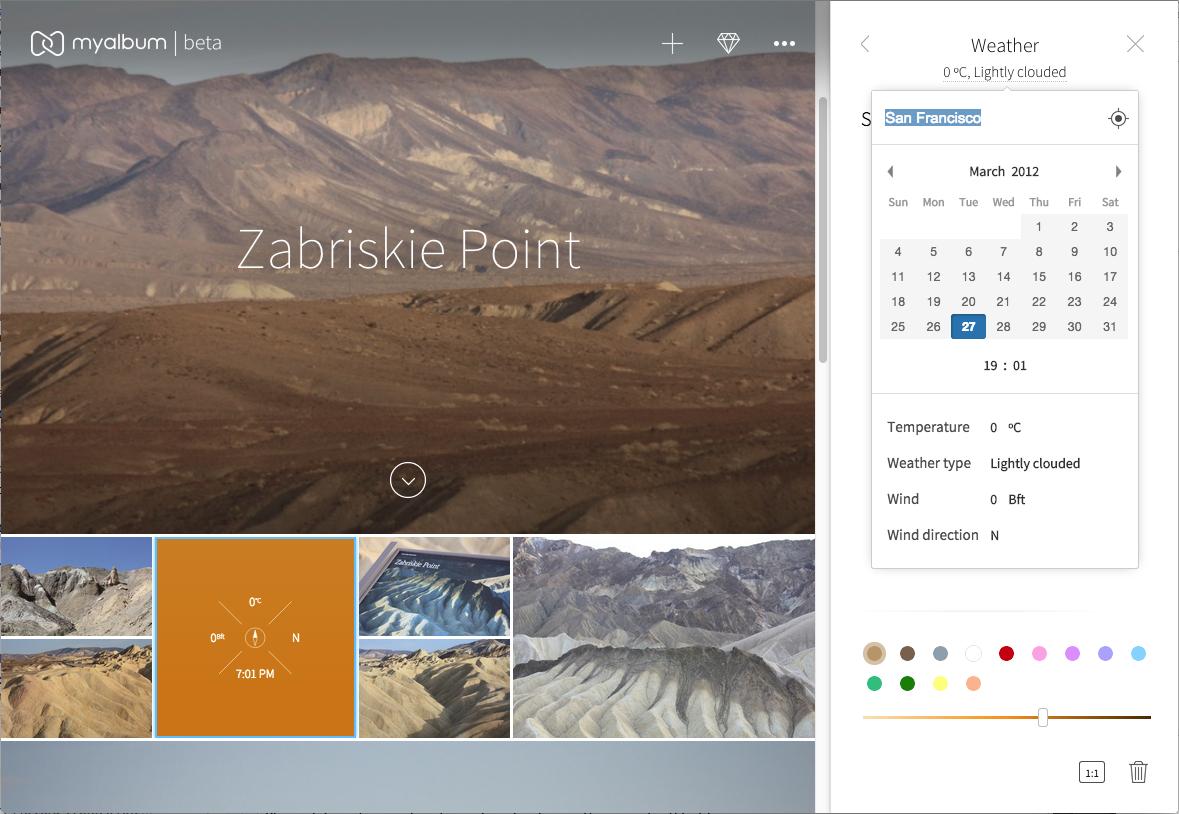Viewport: 1179px width, 814px height.
Task: Go to next month in calendar
Action: pos(1118,172)
